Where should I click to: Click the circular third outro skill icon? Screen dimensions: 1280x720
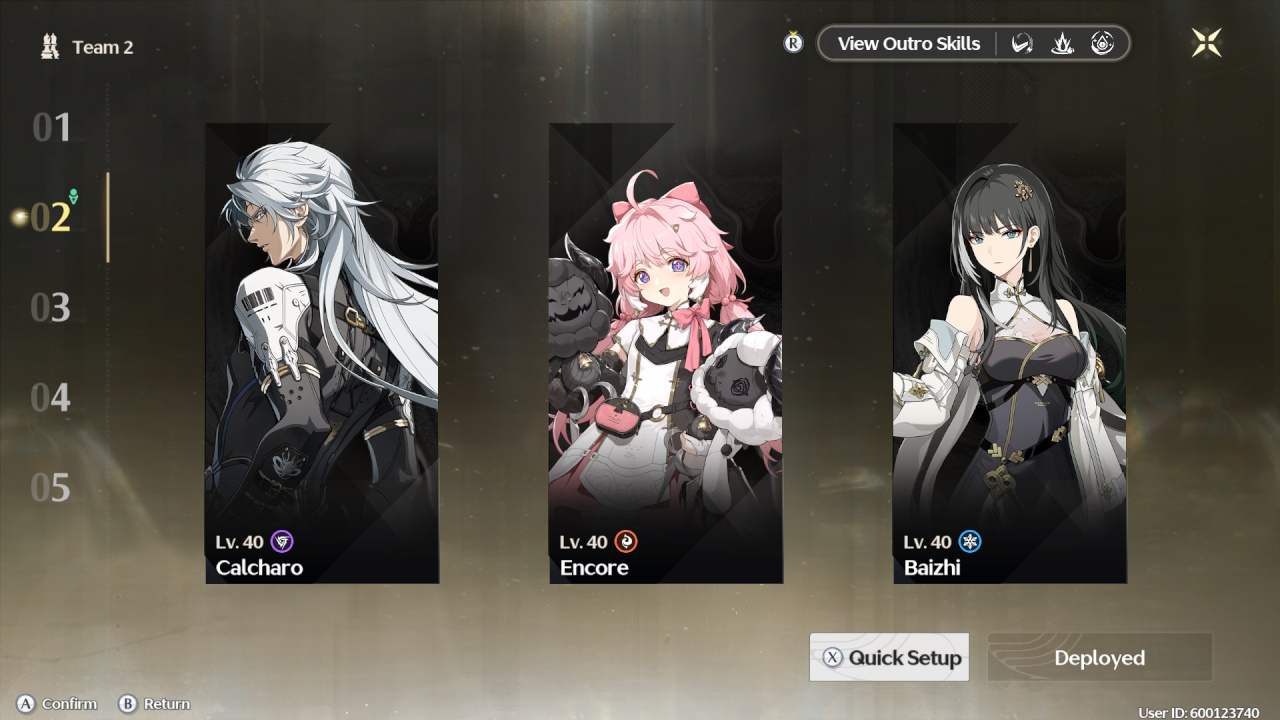(1102, 44)
